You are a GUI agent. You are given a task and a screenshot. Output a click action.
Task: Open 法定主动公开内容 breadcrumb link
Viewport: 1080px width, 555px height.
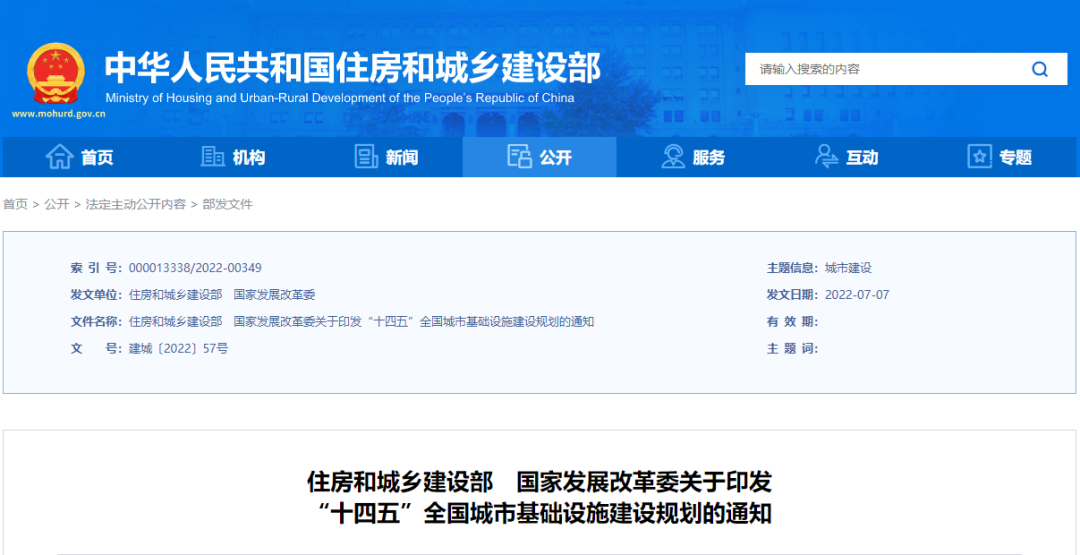(x=135, y=204)
